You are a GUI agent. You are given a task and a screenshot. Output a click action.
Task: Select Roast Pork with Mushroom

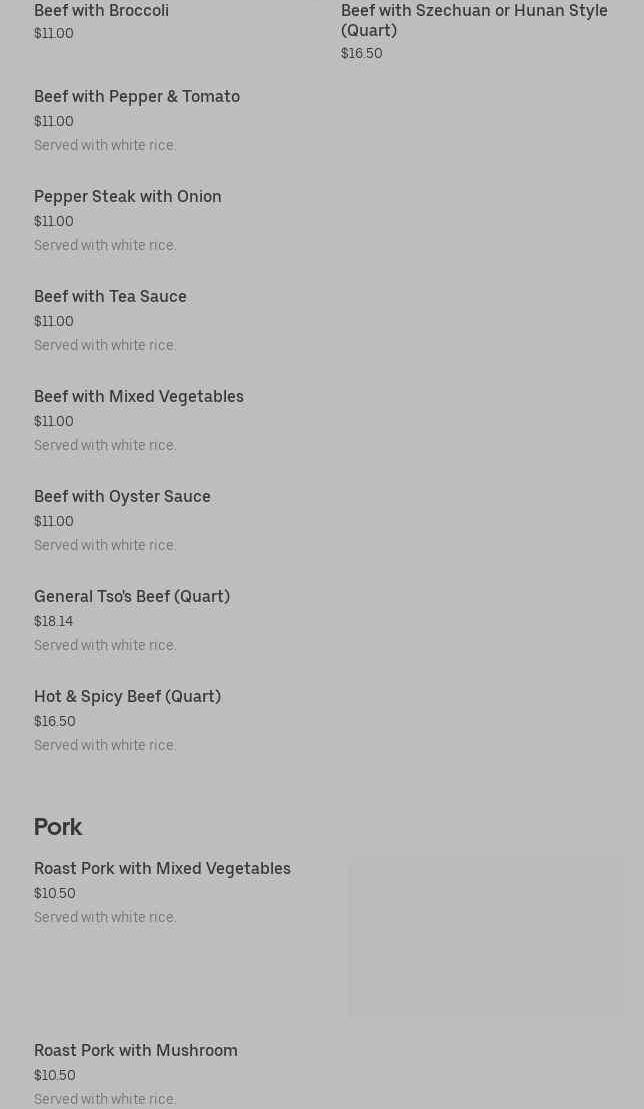tap(136, 1051)
